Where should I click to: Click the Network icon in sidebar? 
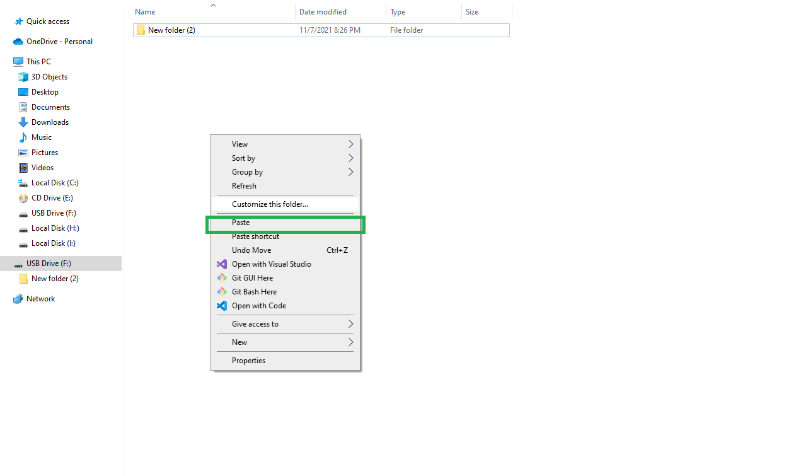[18, 299]
